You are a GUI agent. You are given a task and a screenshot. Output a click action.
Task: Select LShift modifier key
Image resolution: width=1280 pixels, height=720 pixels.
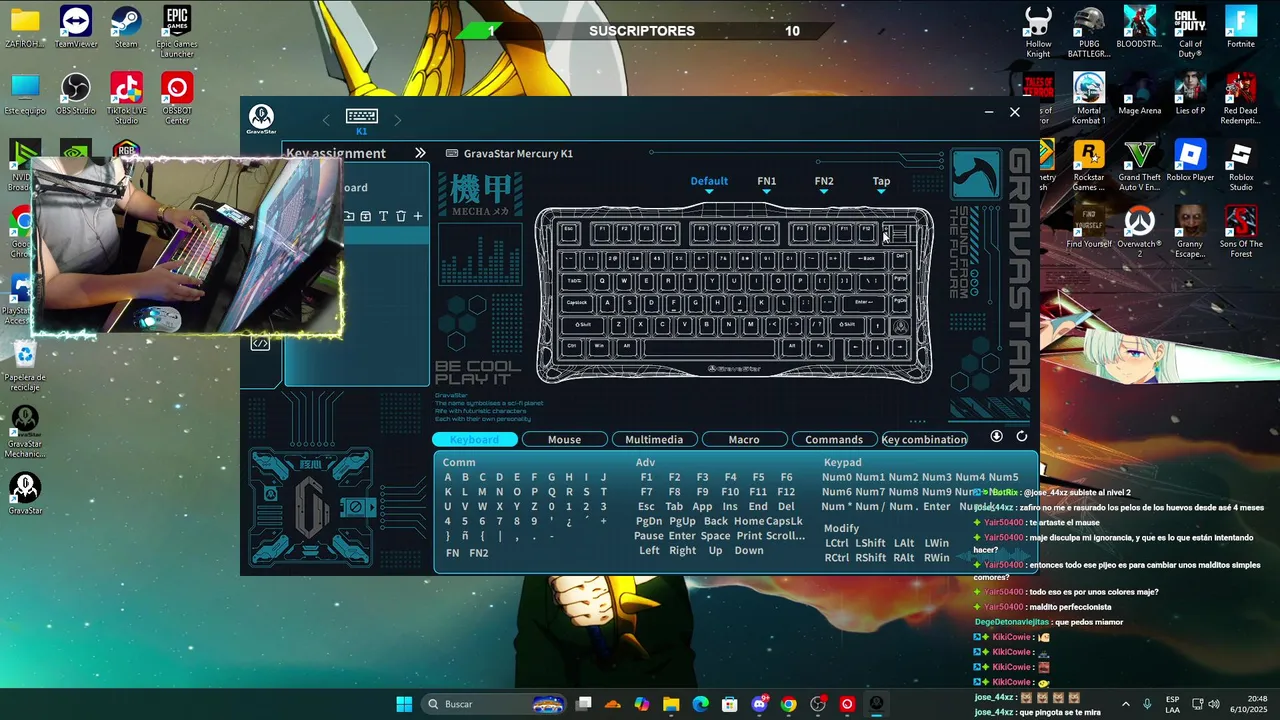click(870, 543)
